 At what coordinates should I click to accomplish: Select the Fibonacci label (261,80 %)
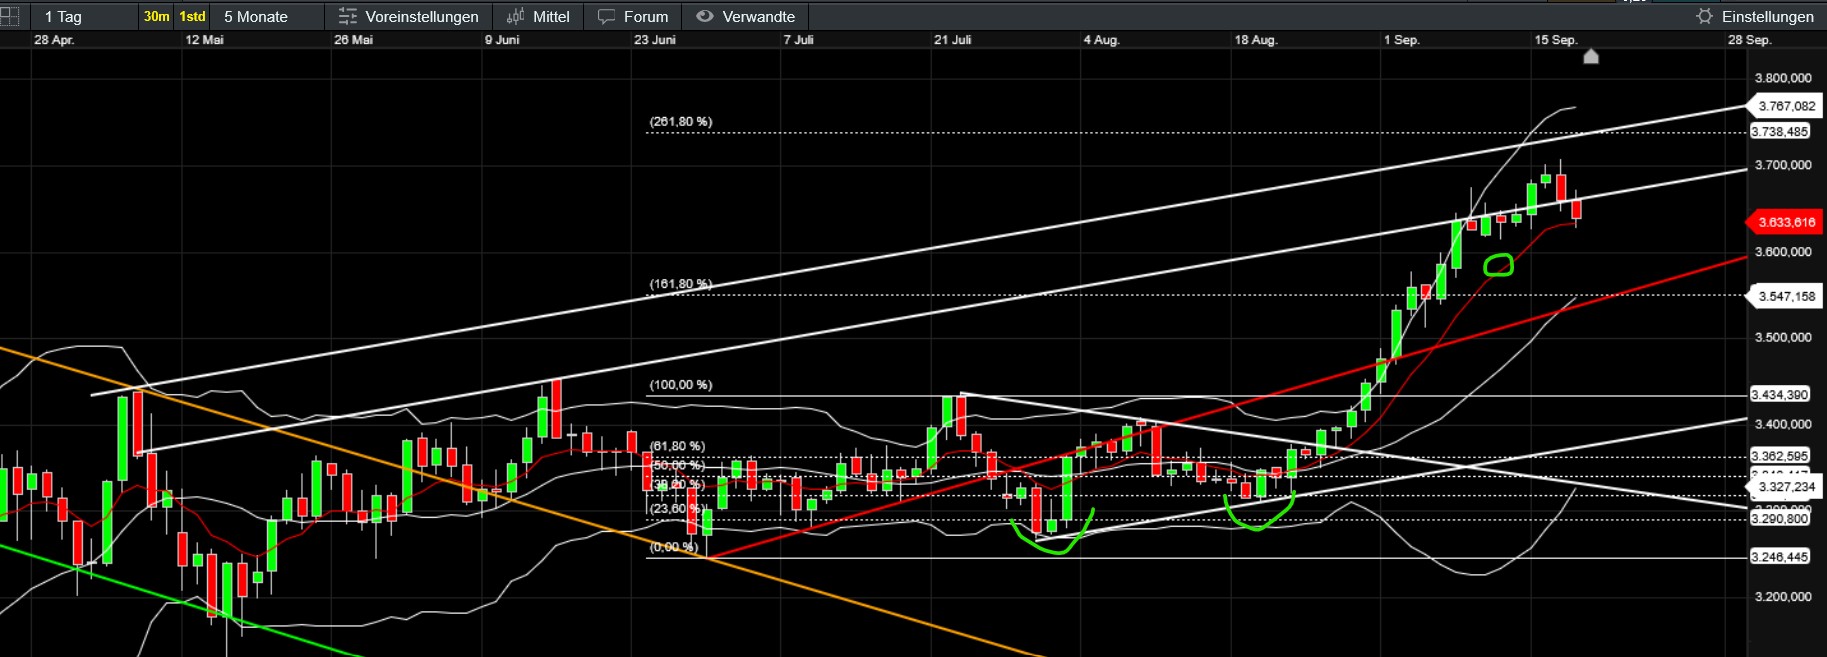[x=680, y=122]
